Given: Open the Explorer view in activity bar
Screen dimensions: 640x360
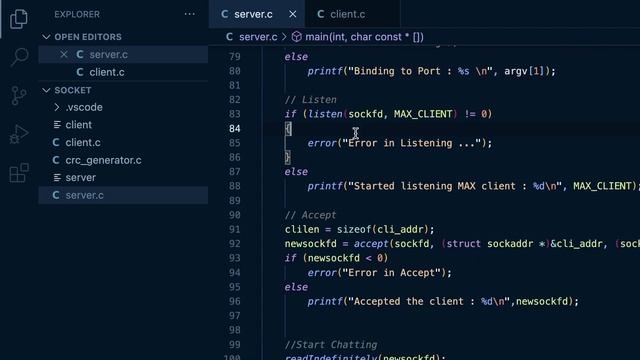Looking at the screenshot, I should (19, 19).
